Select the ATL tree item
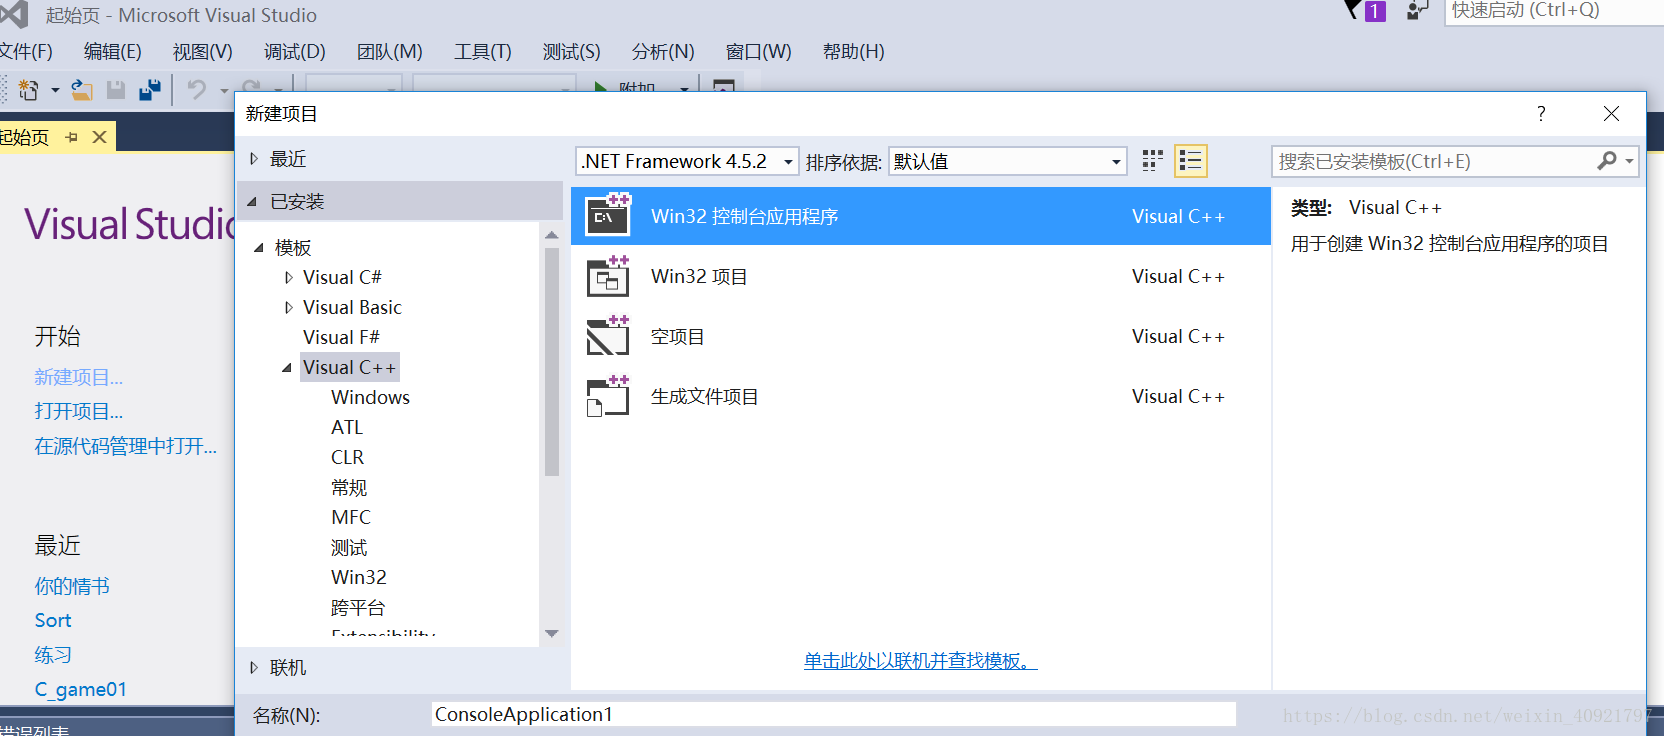Image resolution: width=1664 pixels, height=736 pixels. 347,427
